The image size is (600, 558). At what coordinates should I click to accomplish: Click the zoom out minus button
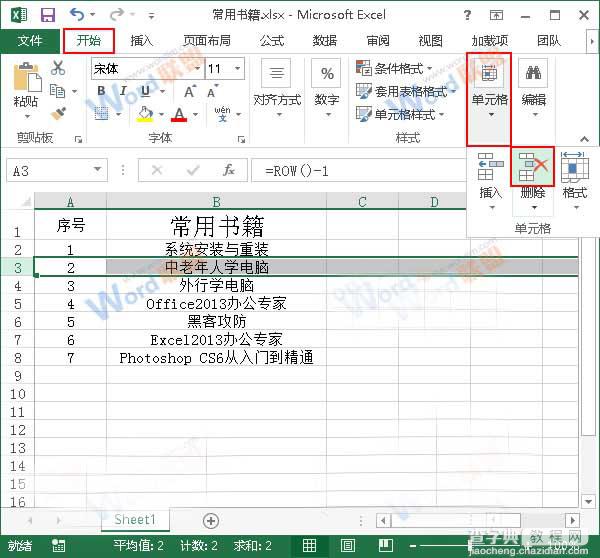[412, 546]
